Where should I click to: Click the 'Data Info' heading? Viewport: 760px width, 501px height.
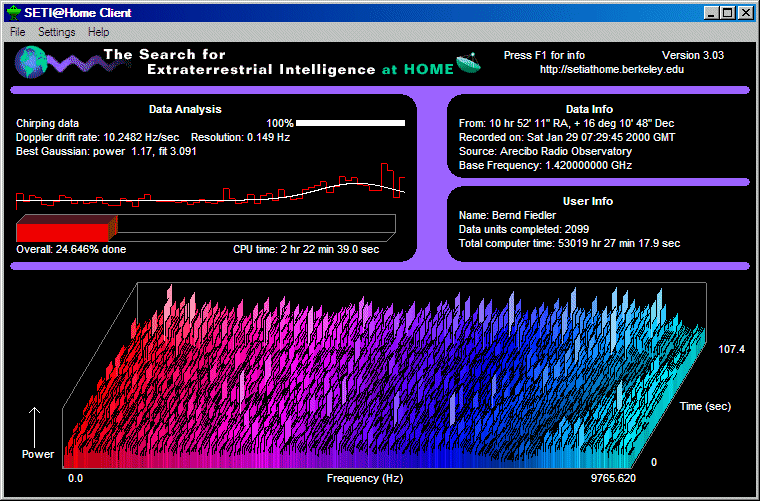[x=589, y=110]
